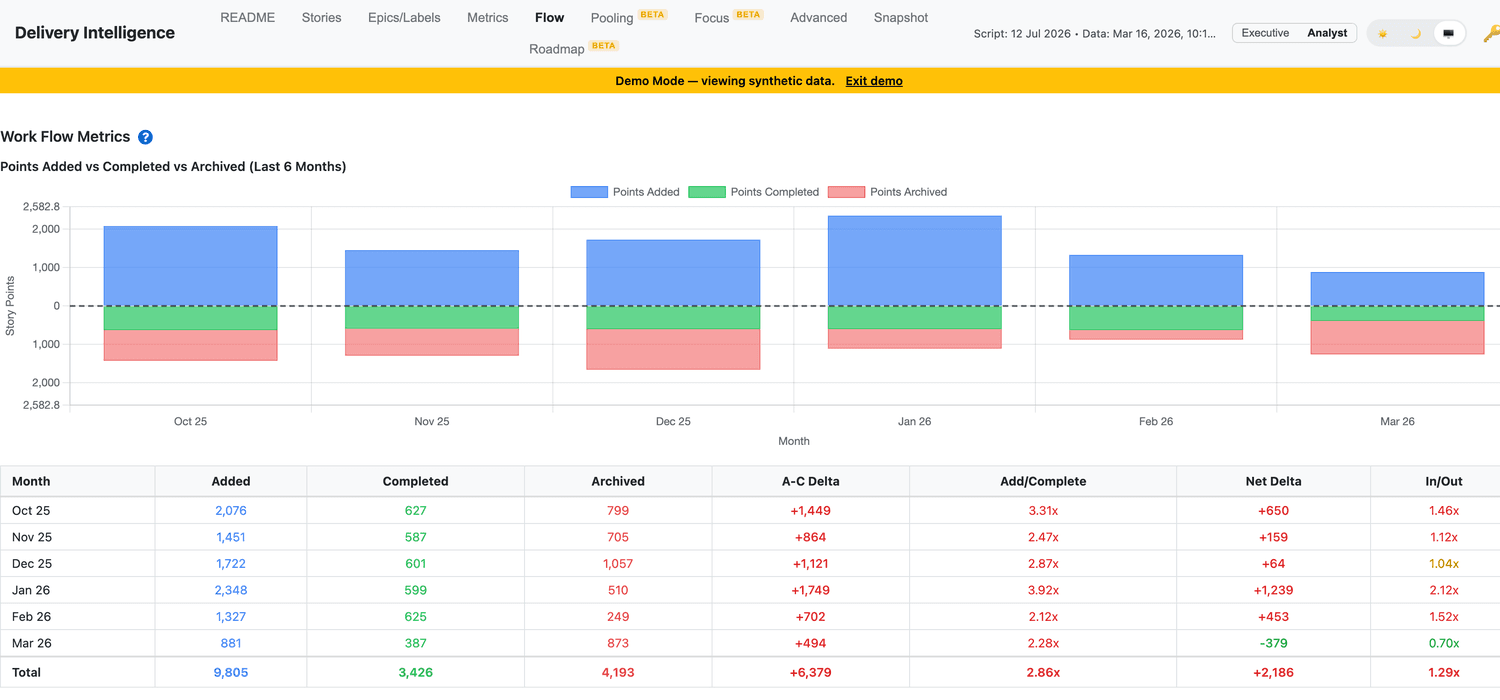Click the Add/Complete column header
Viewport: 1500px width, 700px height.
(1043, 481)
